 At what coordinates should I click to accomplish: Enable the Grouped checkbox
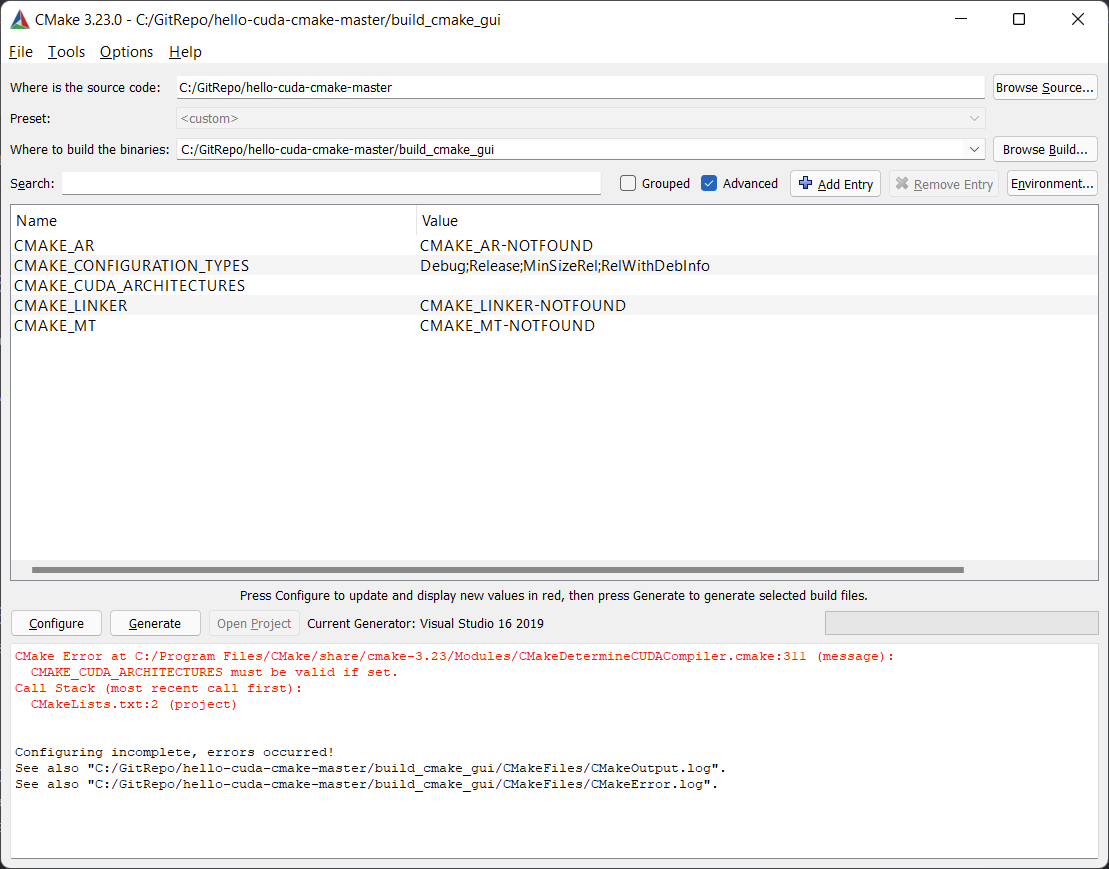[x=628, y=183]
